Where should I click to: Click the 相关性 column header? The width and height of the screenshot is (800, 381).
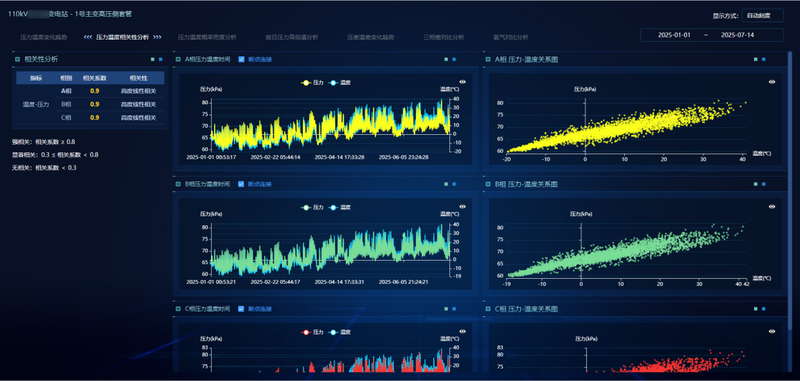click(x=138, y=78)
